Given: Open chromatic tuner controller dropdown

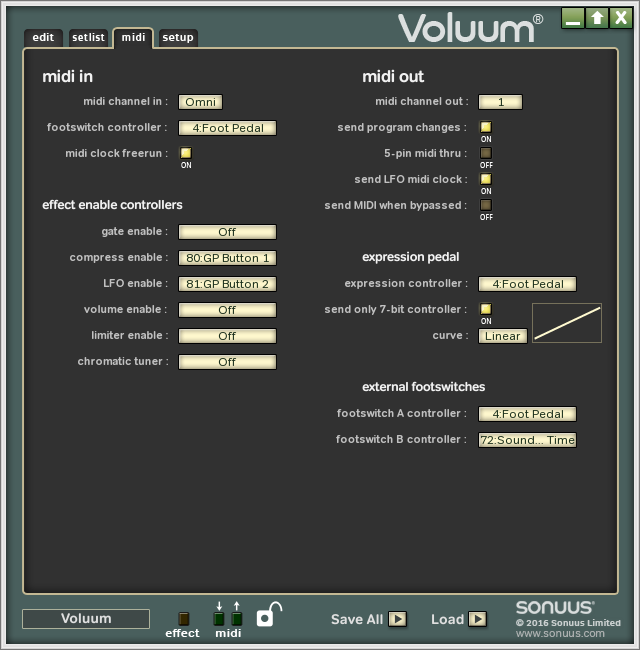Looking at the screenshot, I should click(227, 362).
